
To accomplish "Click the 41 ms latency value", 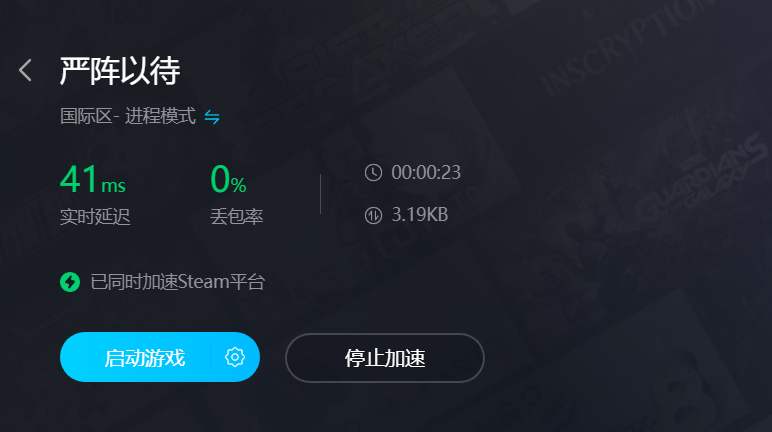I will pos(93,179).
